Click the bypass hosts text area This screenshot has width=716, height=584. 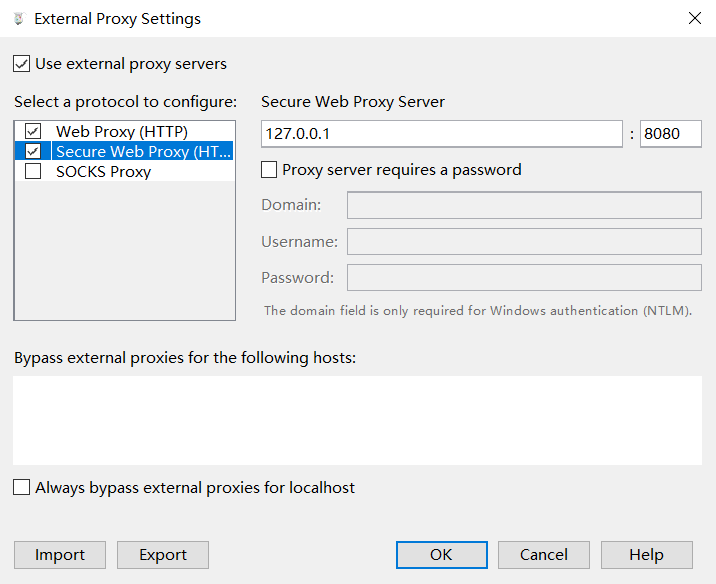358,420
